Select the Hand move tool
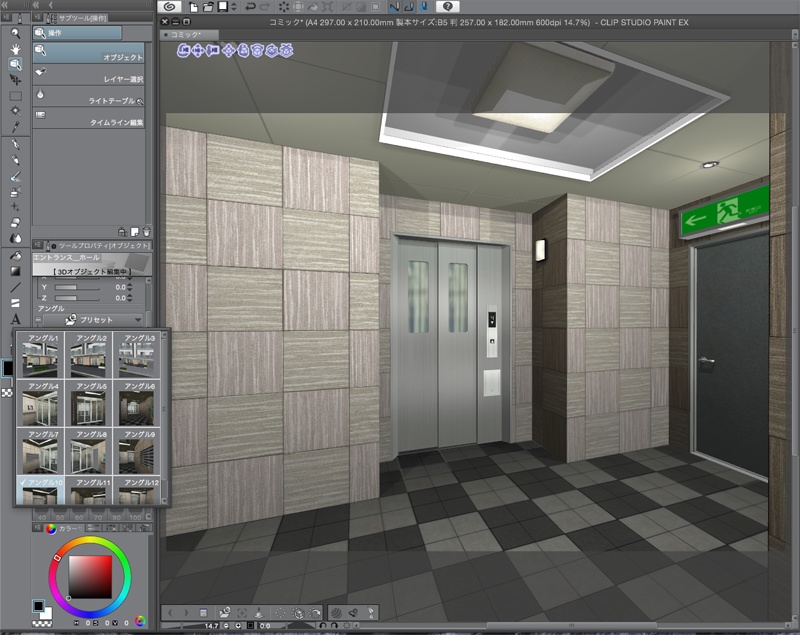 [16, 49]
